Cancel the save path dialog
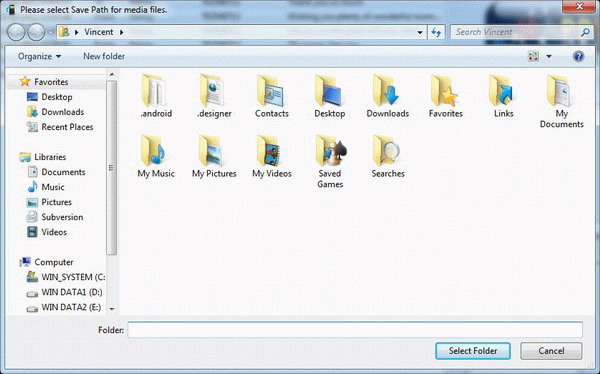The width and height of the screenshot is (600, 374). coord(551,351)
